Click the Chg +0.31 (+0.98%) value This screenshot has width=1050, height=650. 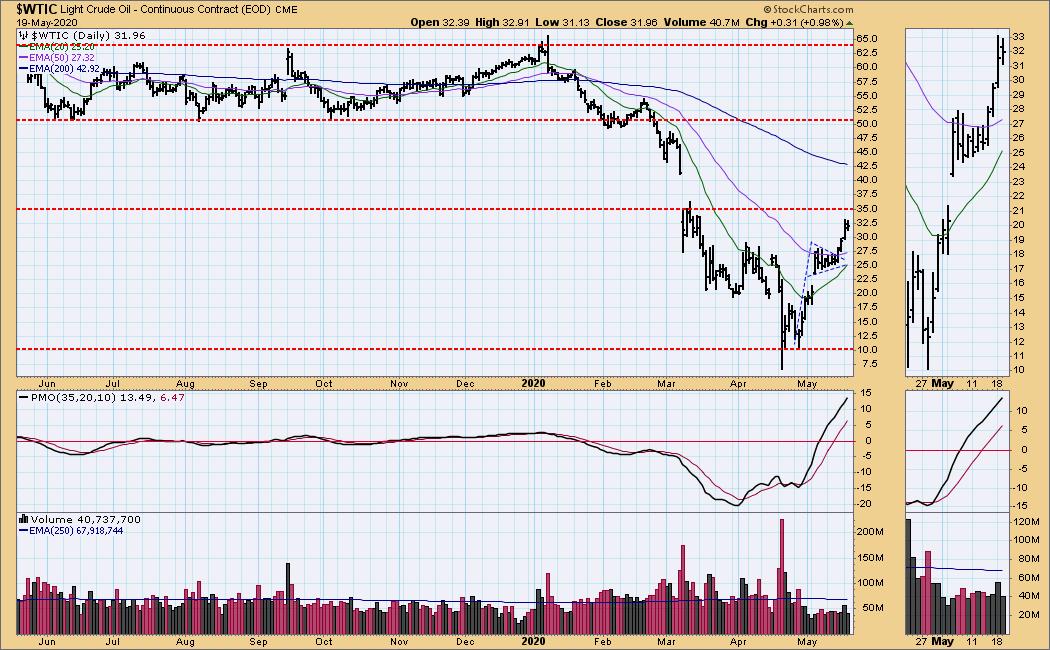(794, 22)
